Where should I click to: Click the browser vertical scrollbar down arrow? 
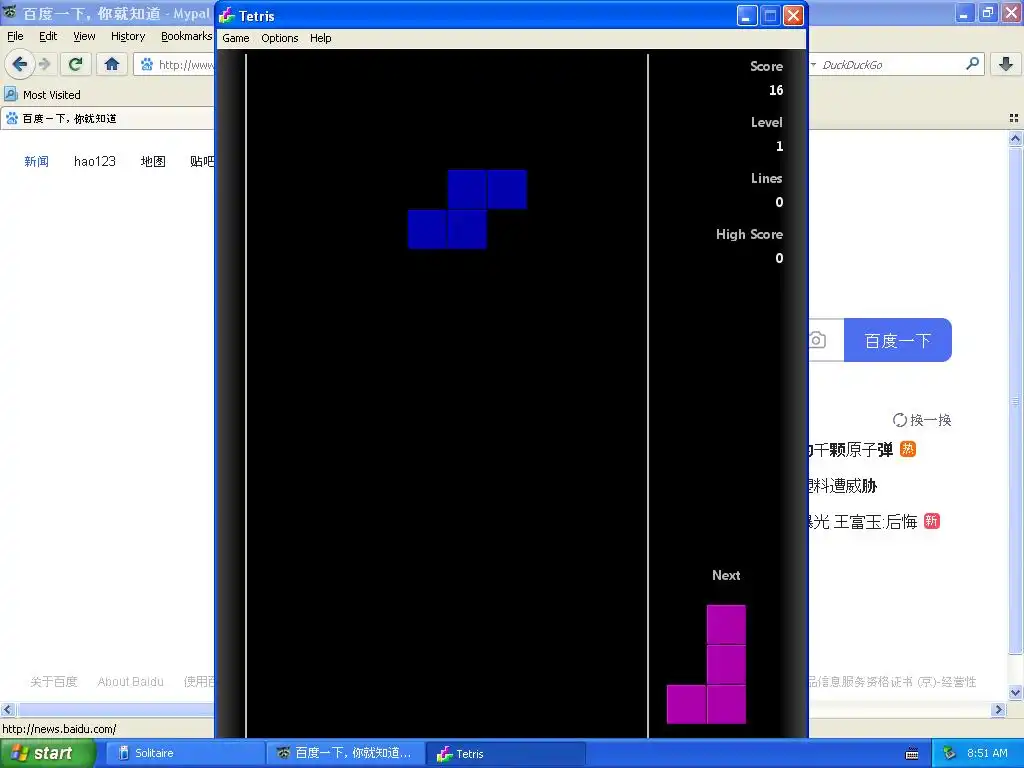1015,693
